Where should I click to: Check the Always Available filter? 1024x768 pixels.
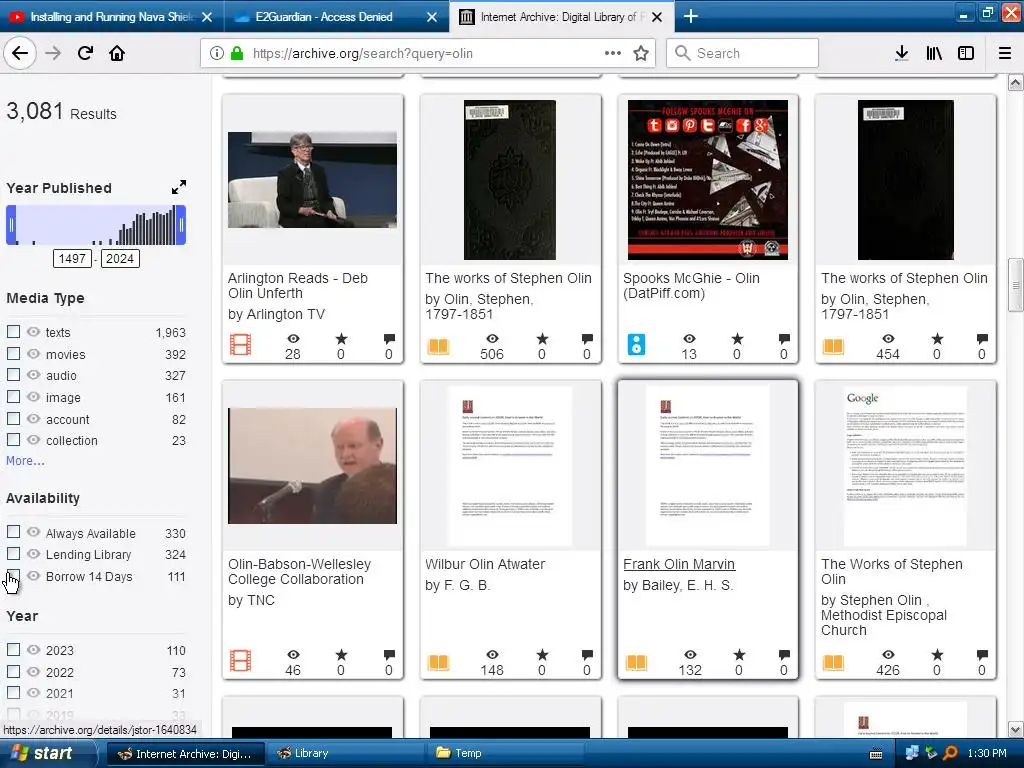(13, 532)
